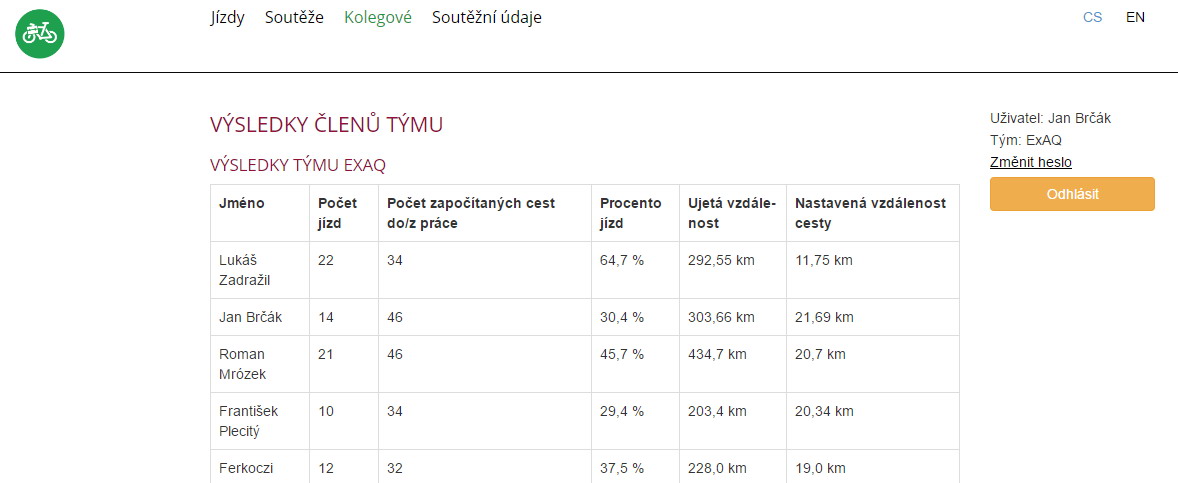Switch language to CS

(x=1092, y=17)
